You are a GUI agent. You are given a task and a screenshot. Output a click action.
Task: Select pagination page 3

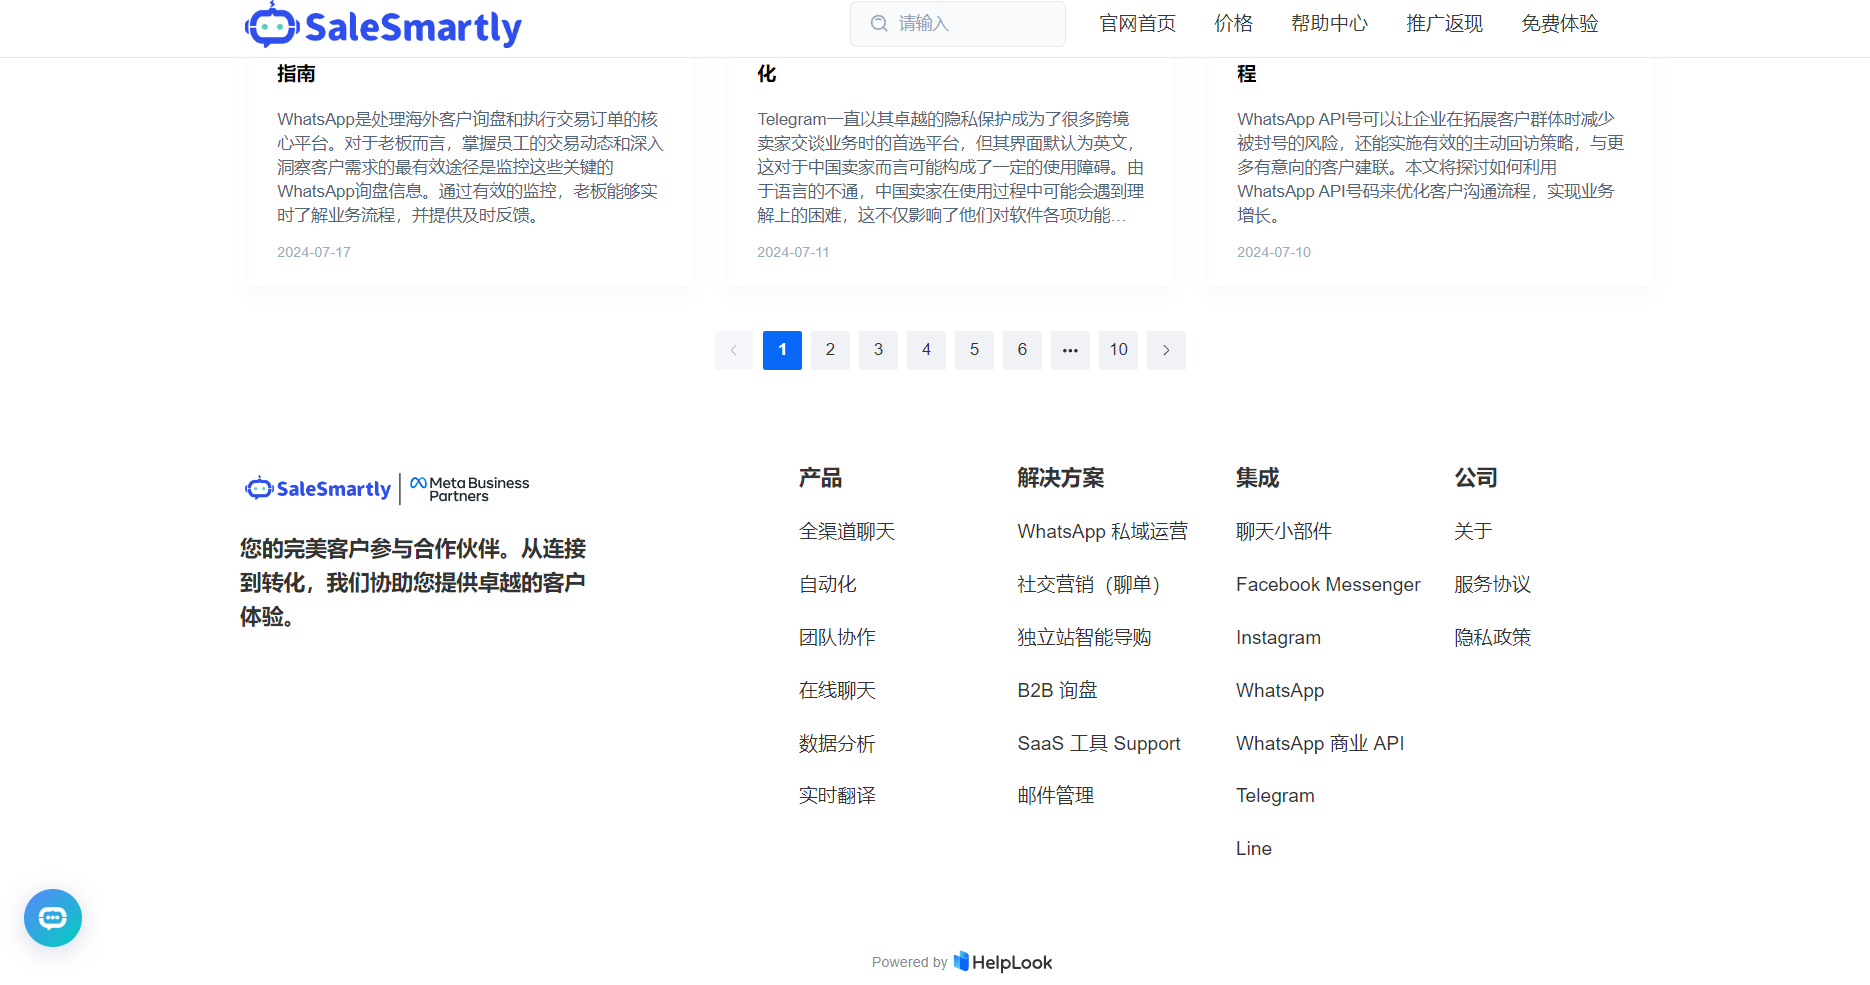pyautogui.click(x=878, y=350)
